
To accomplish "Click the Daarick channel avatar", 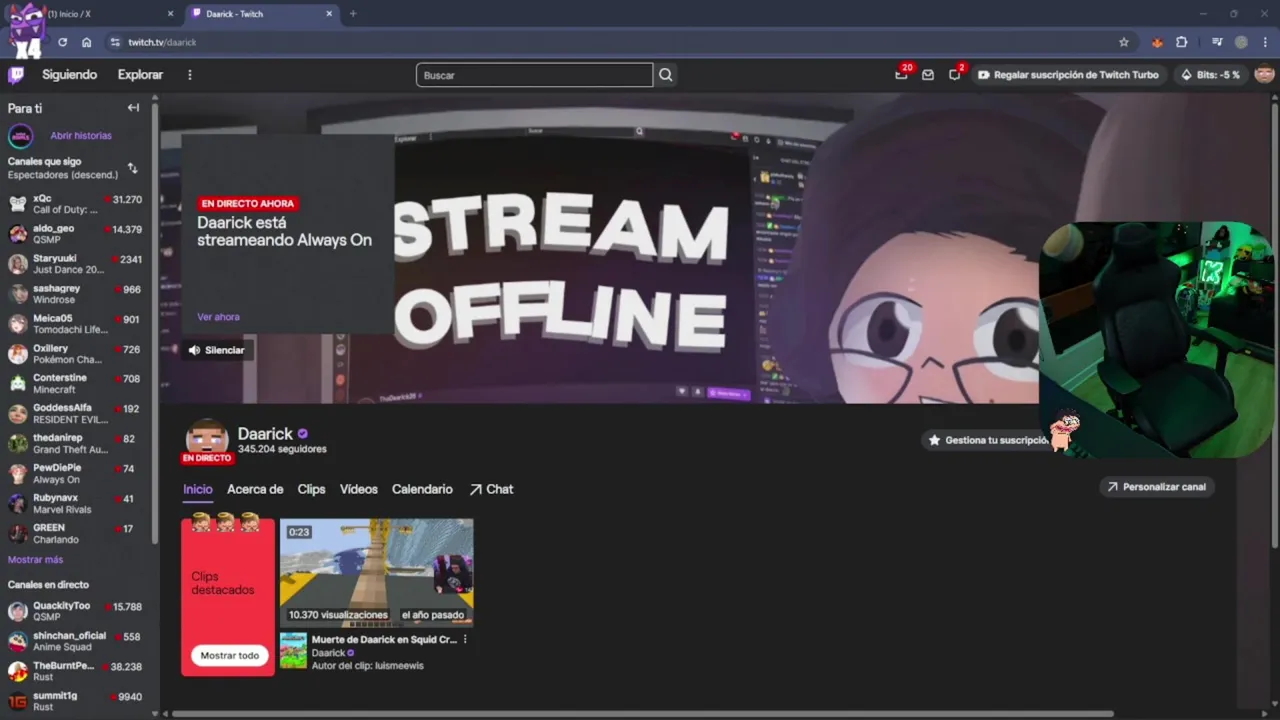I will tap(207, 439).
